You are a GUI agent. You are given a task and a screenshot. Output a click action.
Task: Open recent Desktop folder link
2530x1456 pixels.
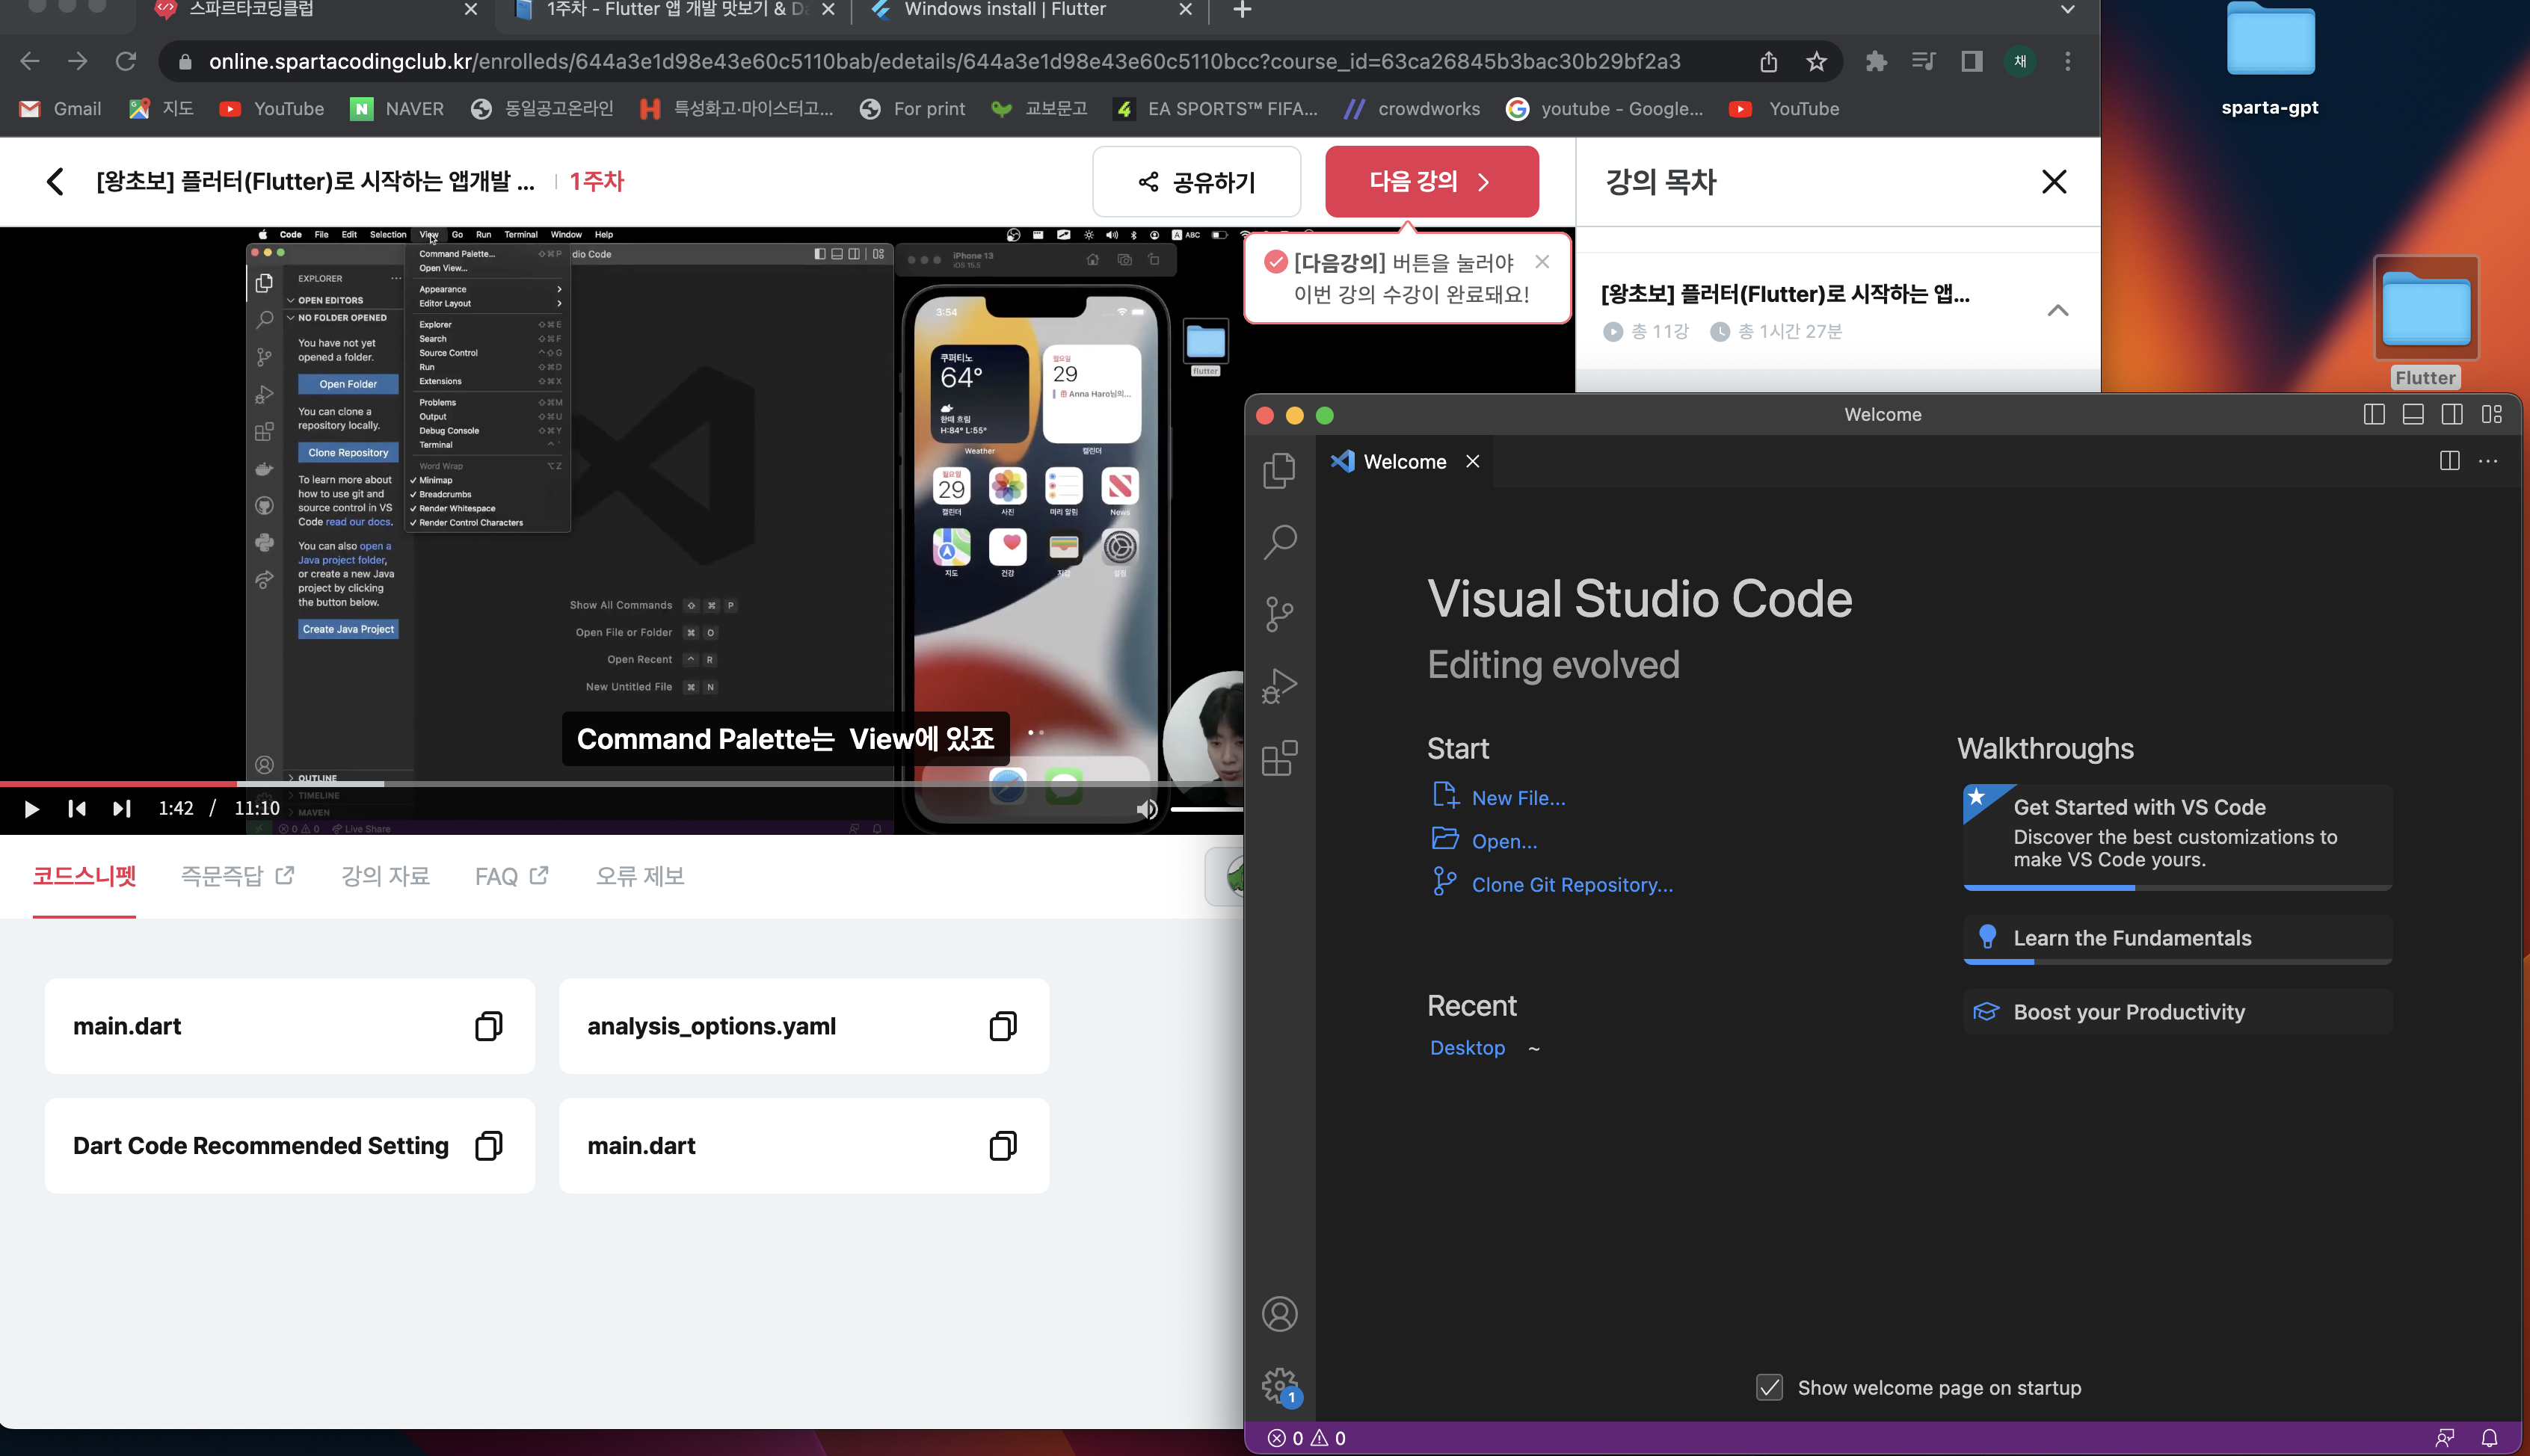pos(1467,1047)
